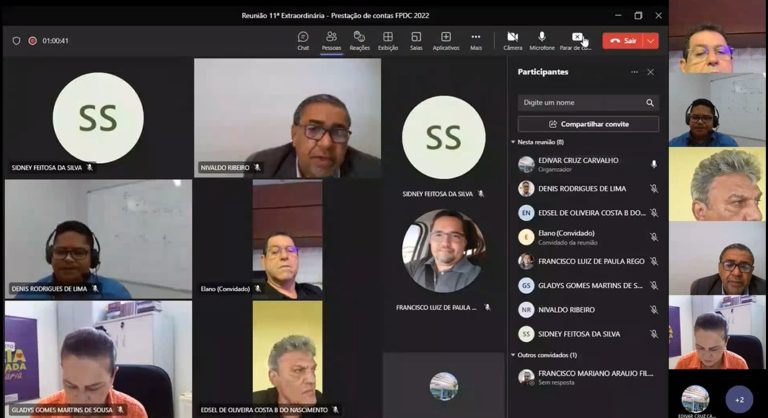Click the DENIS RODRIGUES DE LIMA video tile
Image resolution: width=768 pixels, height=418 pixels.
pos(98,239)
